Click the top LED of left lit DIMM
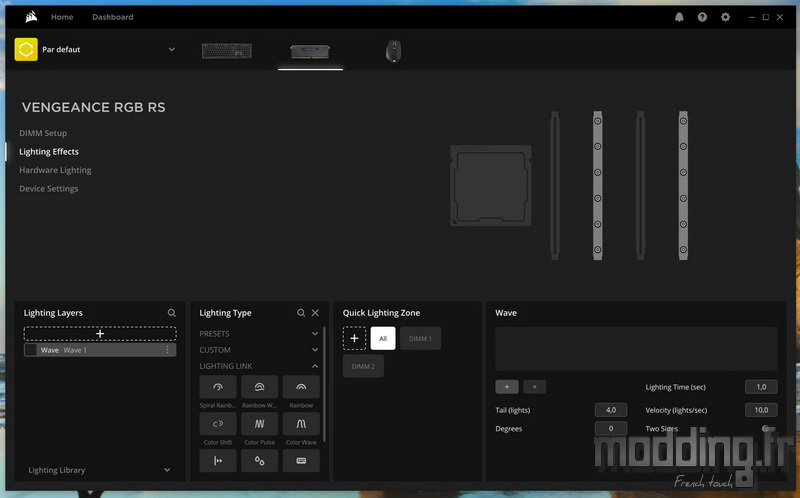 597,121
